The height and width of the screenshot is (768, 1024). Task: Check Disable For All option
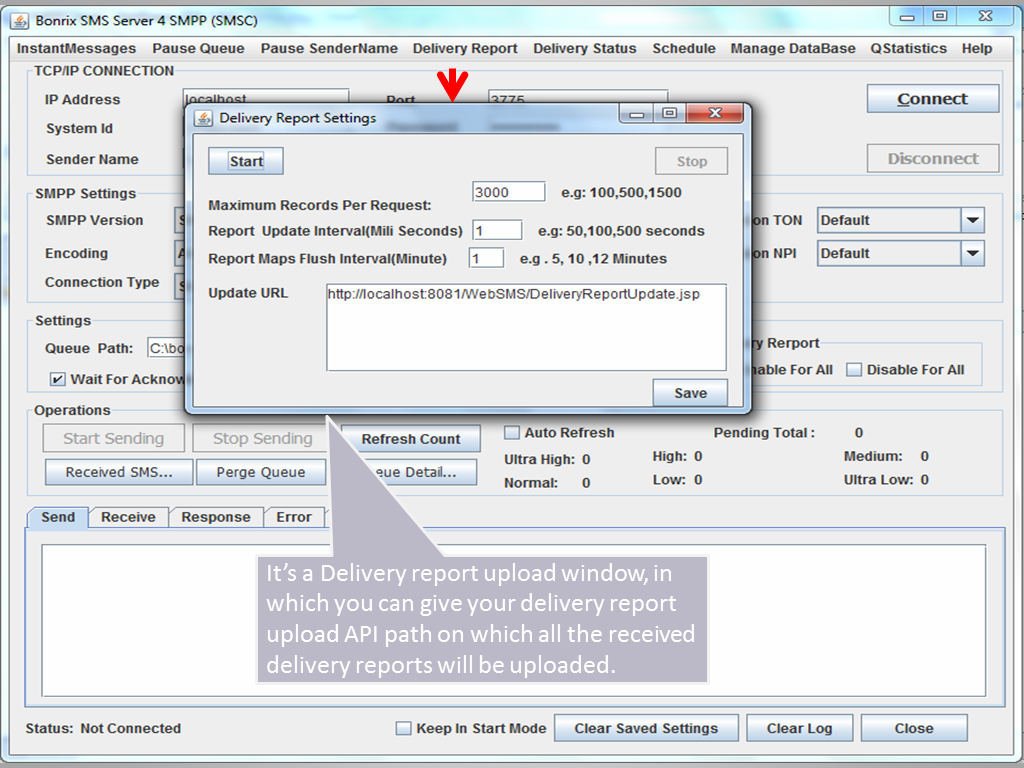tap(854, 370)
